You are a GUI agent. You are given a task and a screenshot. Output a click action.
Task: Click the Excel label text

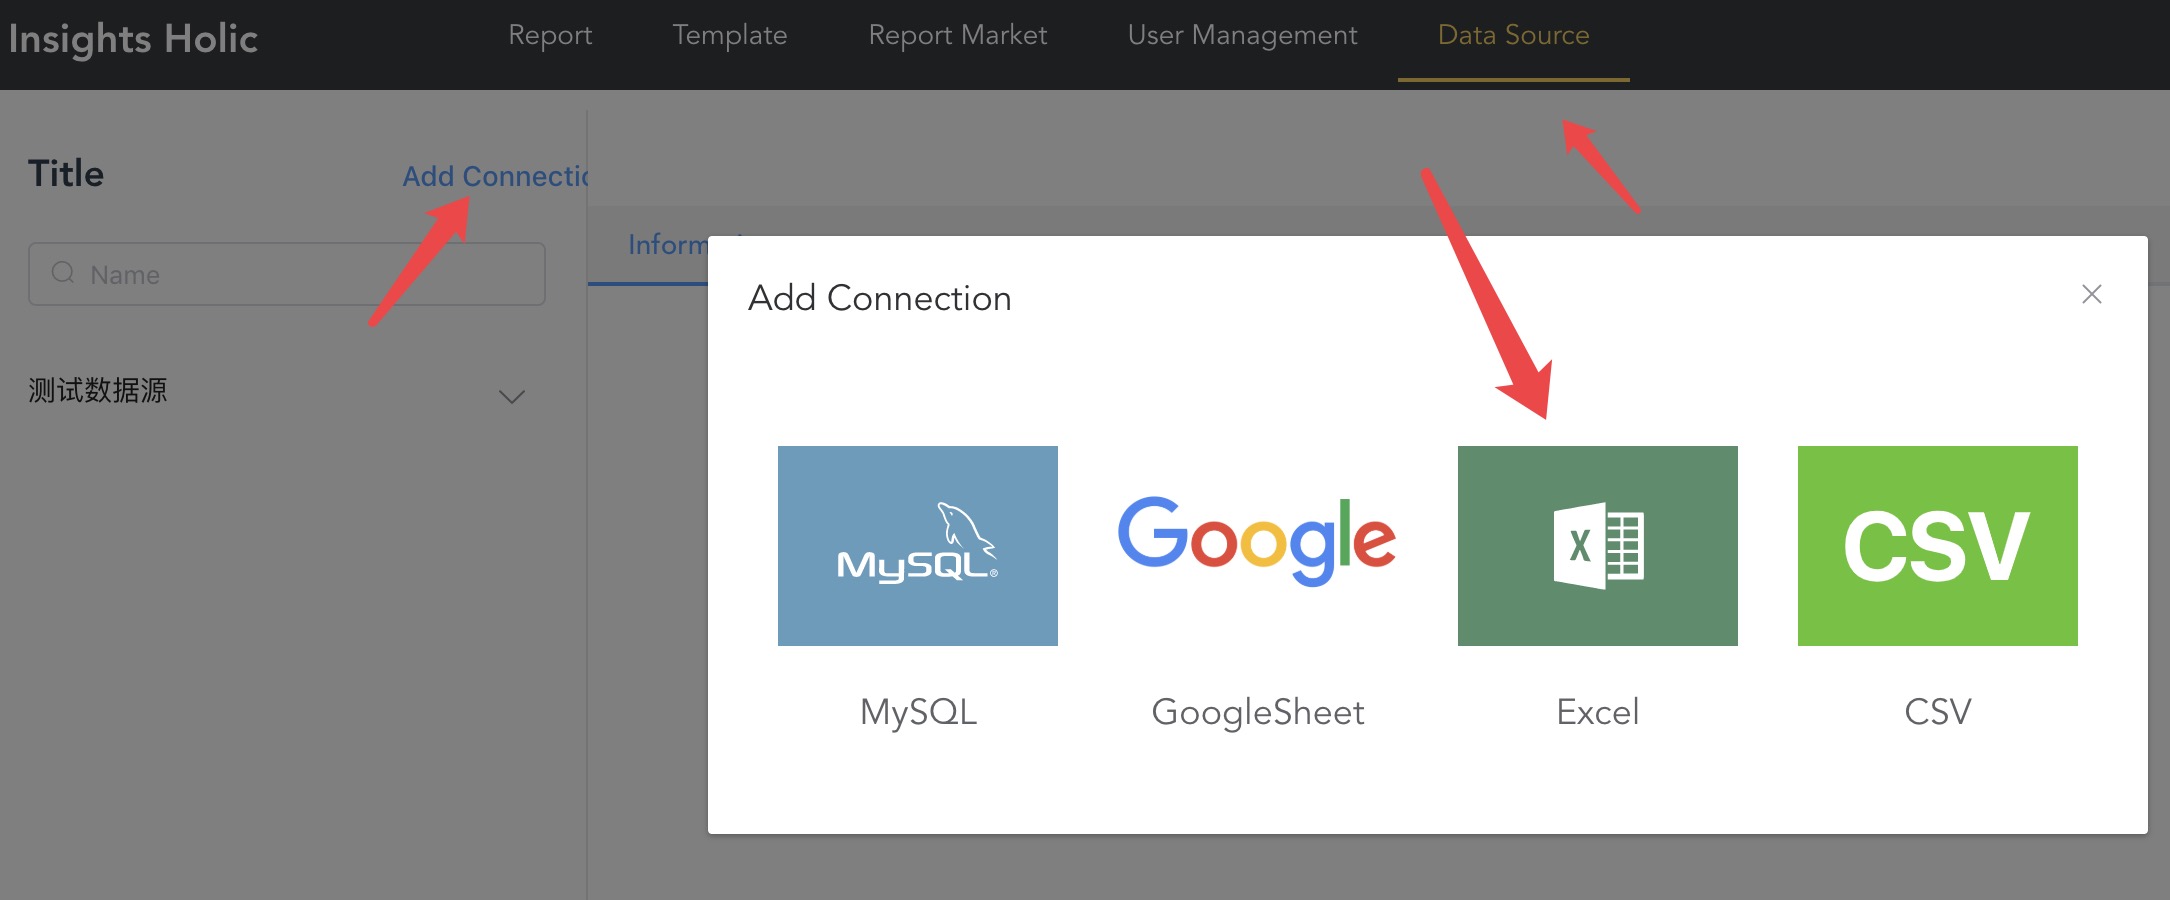pyautogui.click(x=1597, y=712)
